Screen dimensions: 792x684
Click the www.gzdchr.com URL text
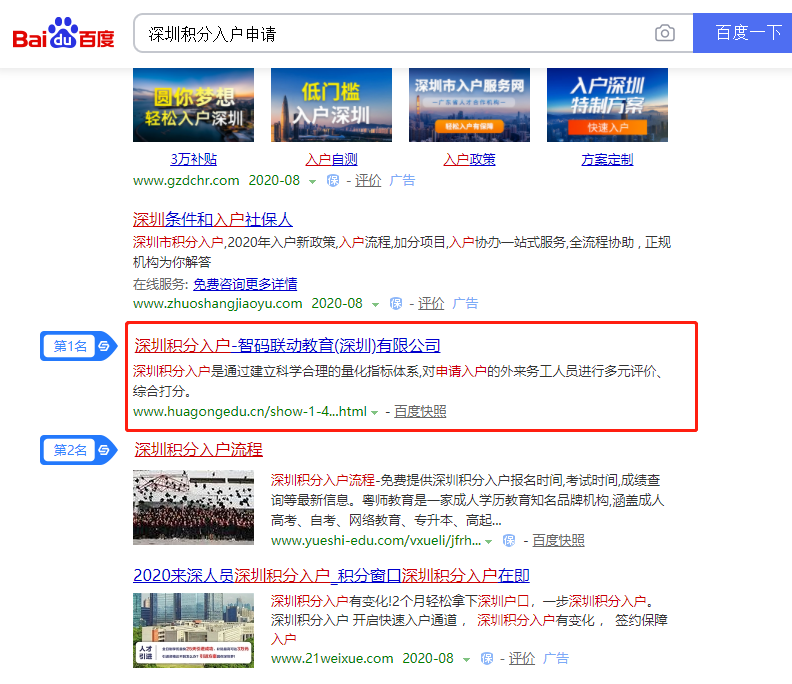(186, 180)
